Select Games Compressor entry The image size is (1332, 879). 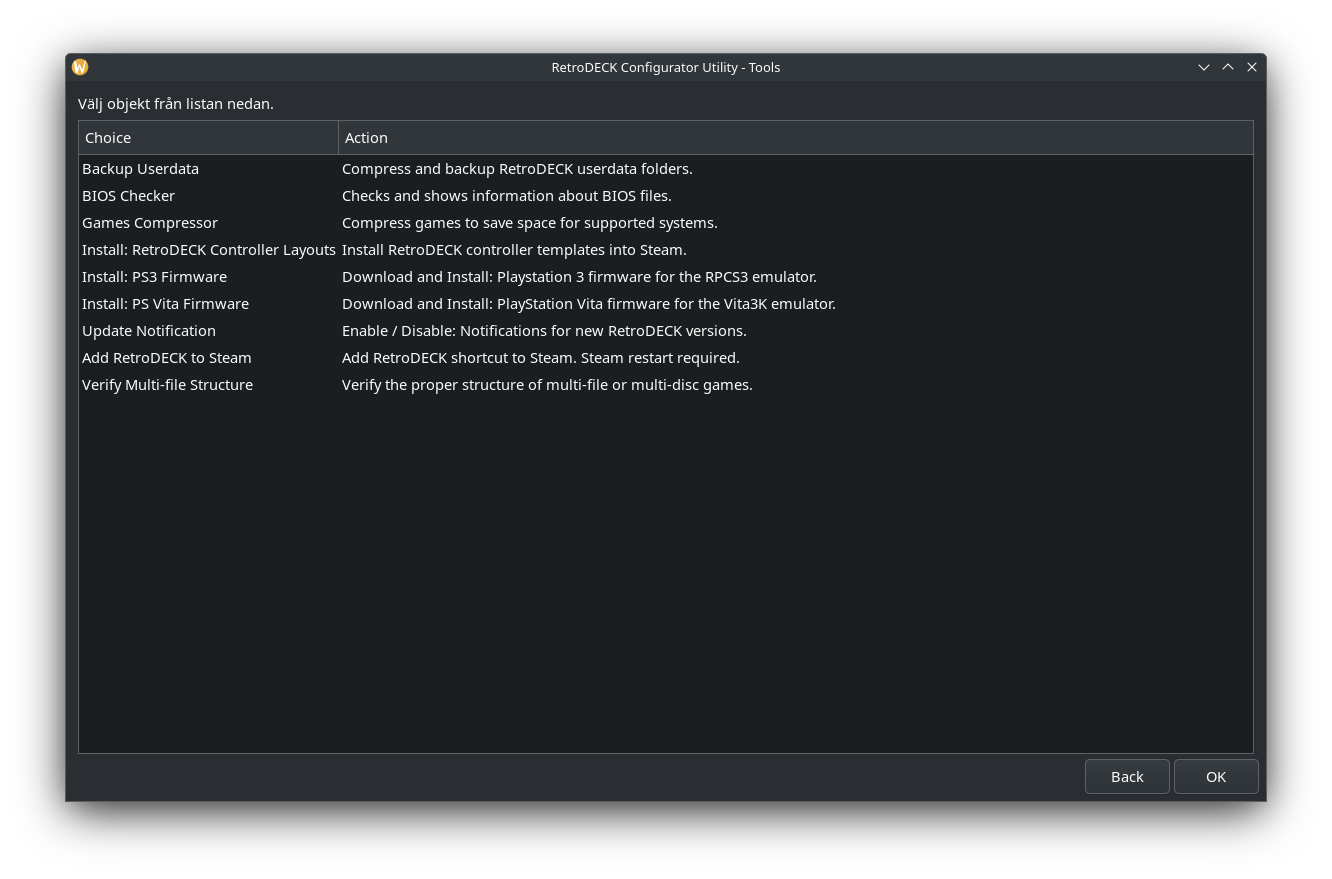pyautogui.click(x=149, y=223)
